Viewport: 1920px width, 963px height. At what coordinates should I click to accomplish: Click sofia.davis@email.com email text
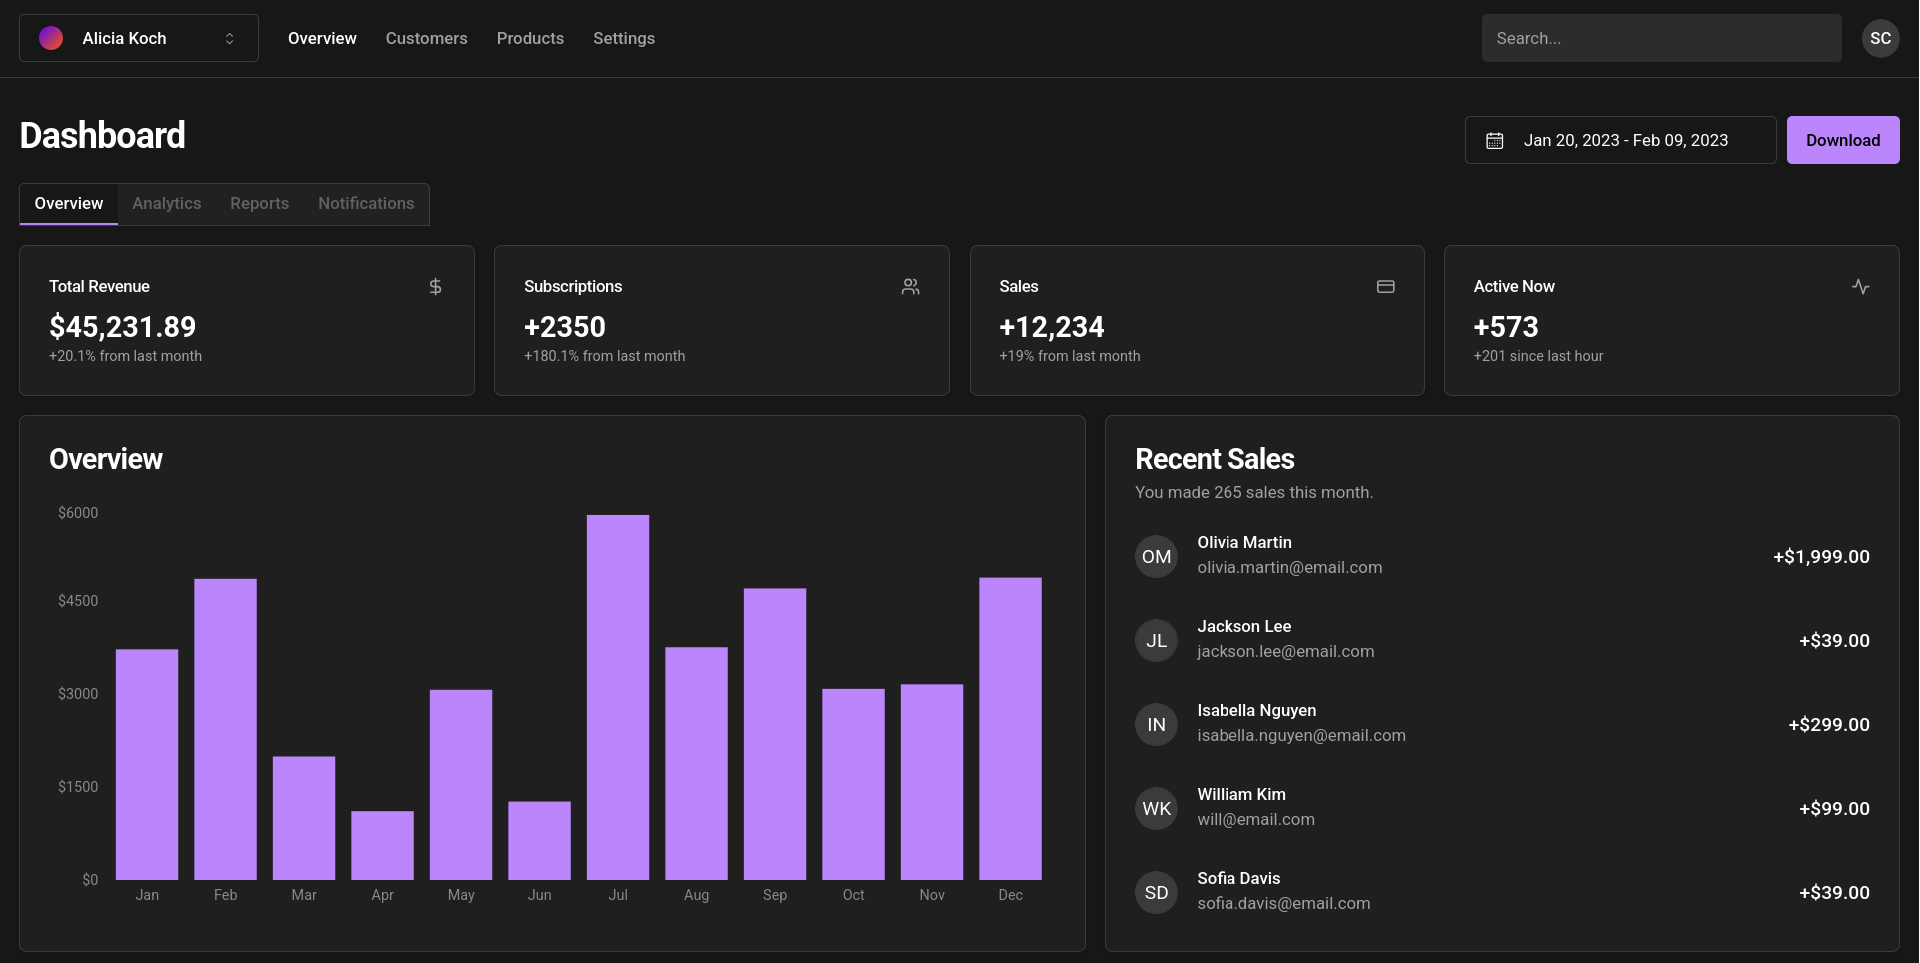1284,903
